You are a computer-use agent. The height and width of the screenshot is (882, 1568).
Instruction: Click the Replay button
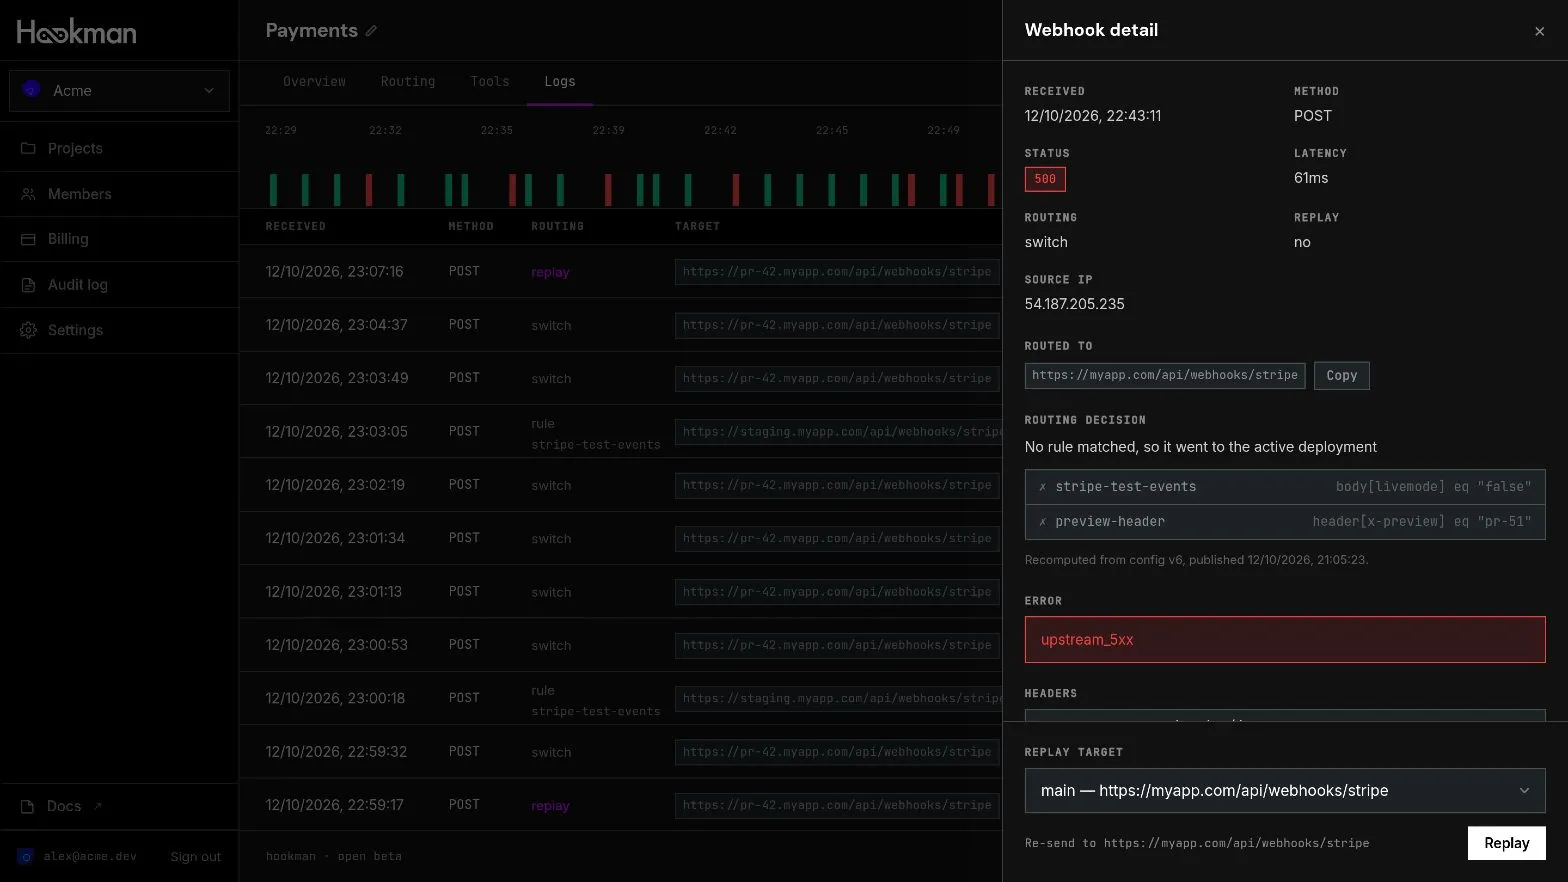pos(1506,843)
